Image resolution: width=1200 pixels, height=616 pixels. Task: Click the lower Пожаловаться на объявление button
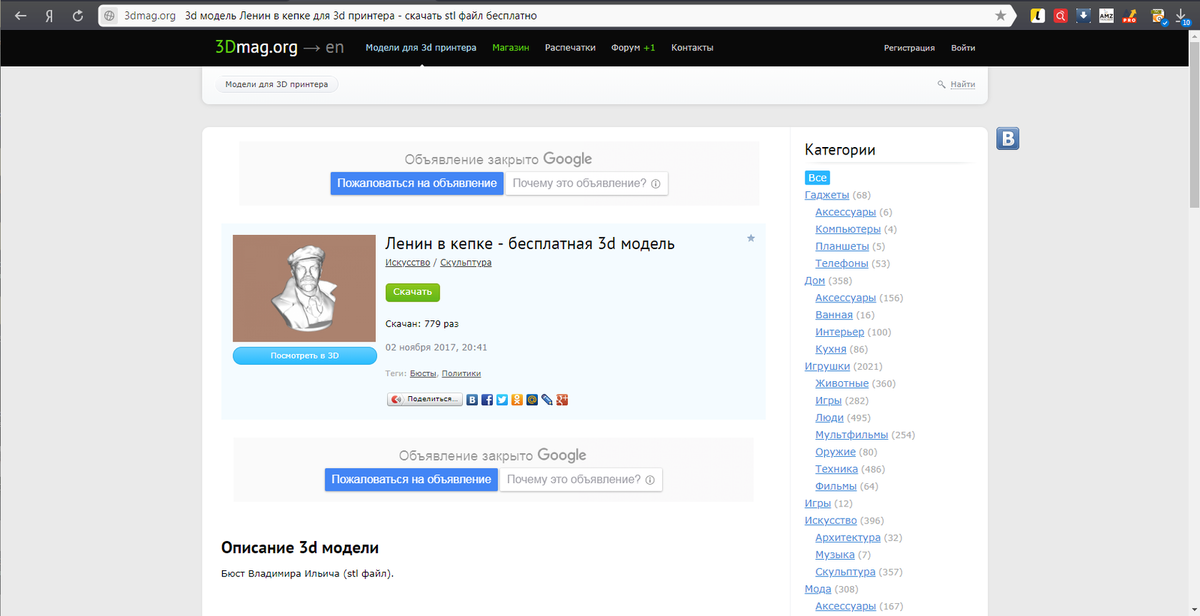click(x=411, y=479)
